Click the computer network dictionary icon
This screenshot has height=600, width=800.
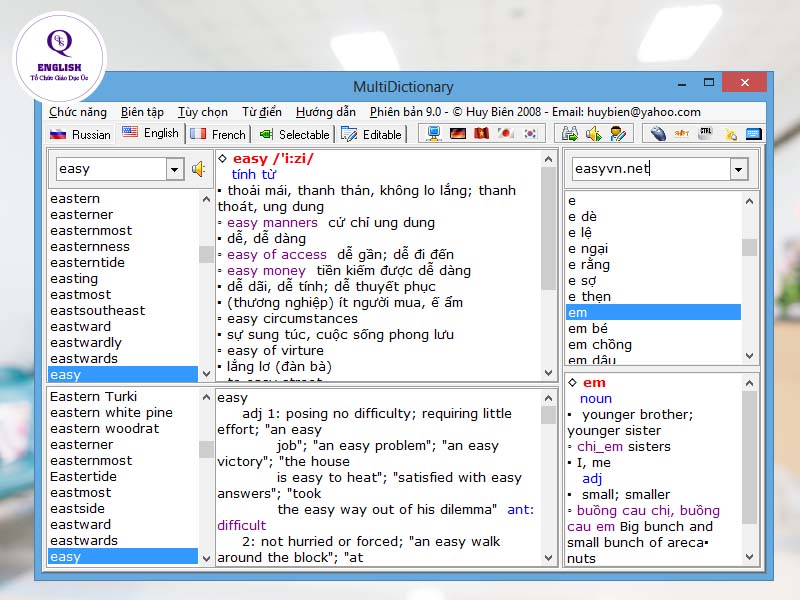pyautogui.click(x=434, y=134)
